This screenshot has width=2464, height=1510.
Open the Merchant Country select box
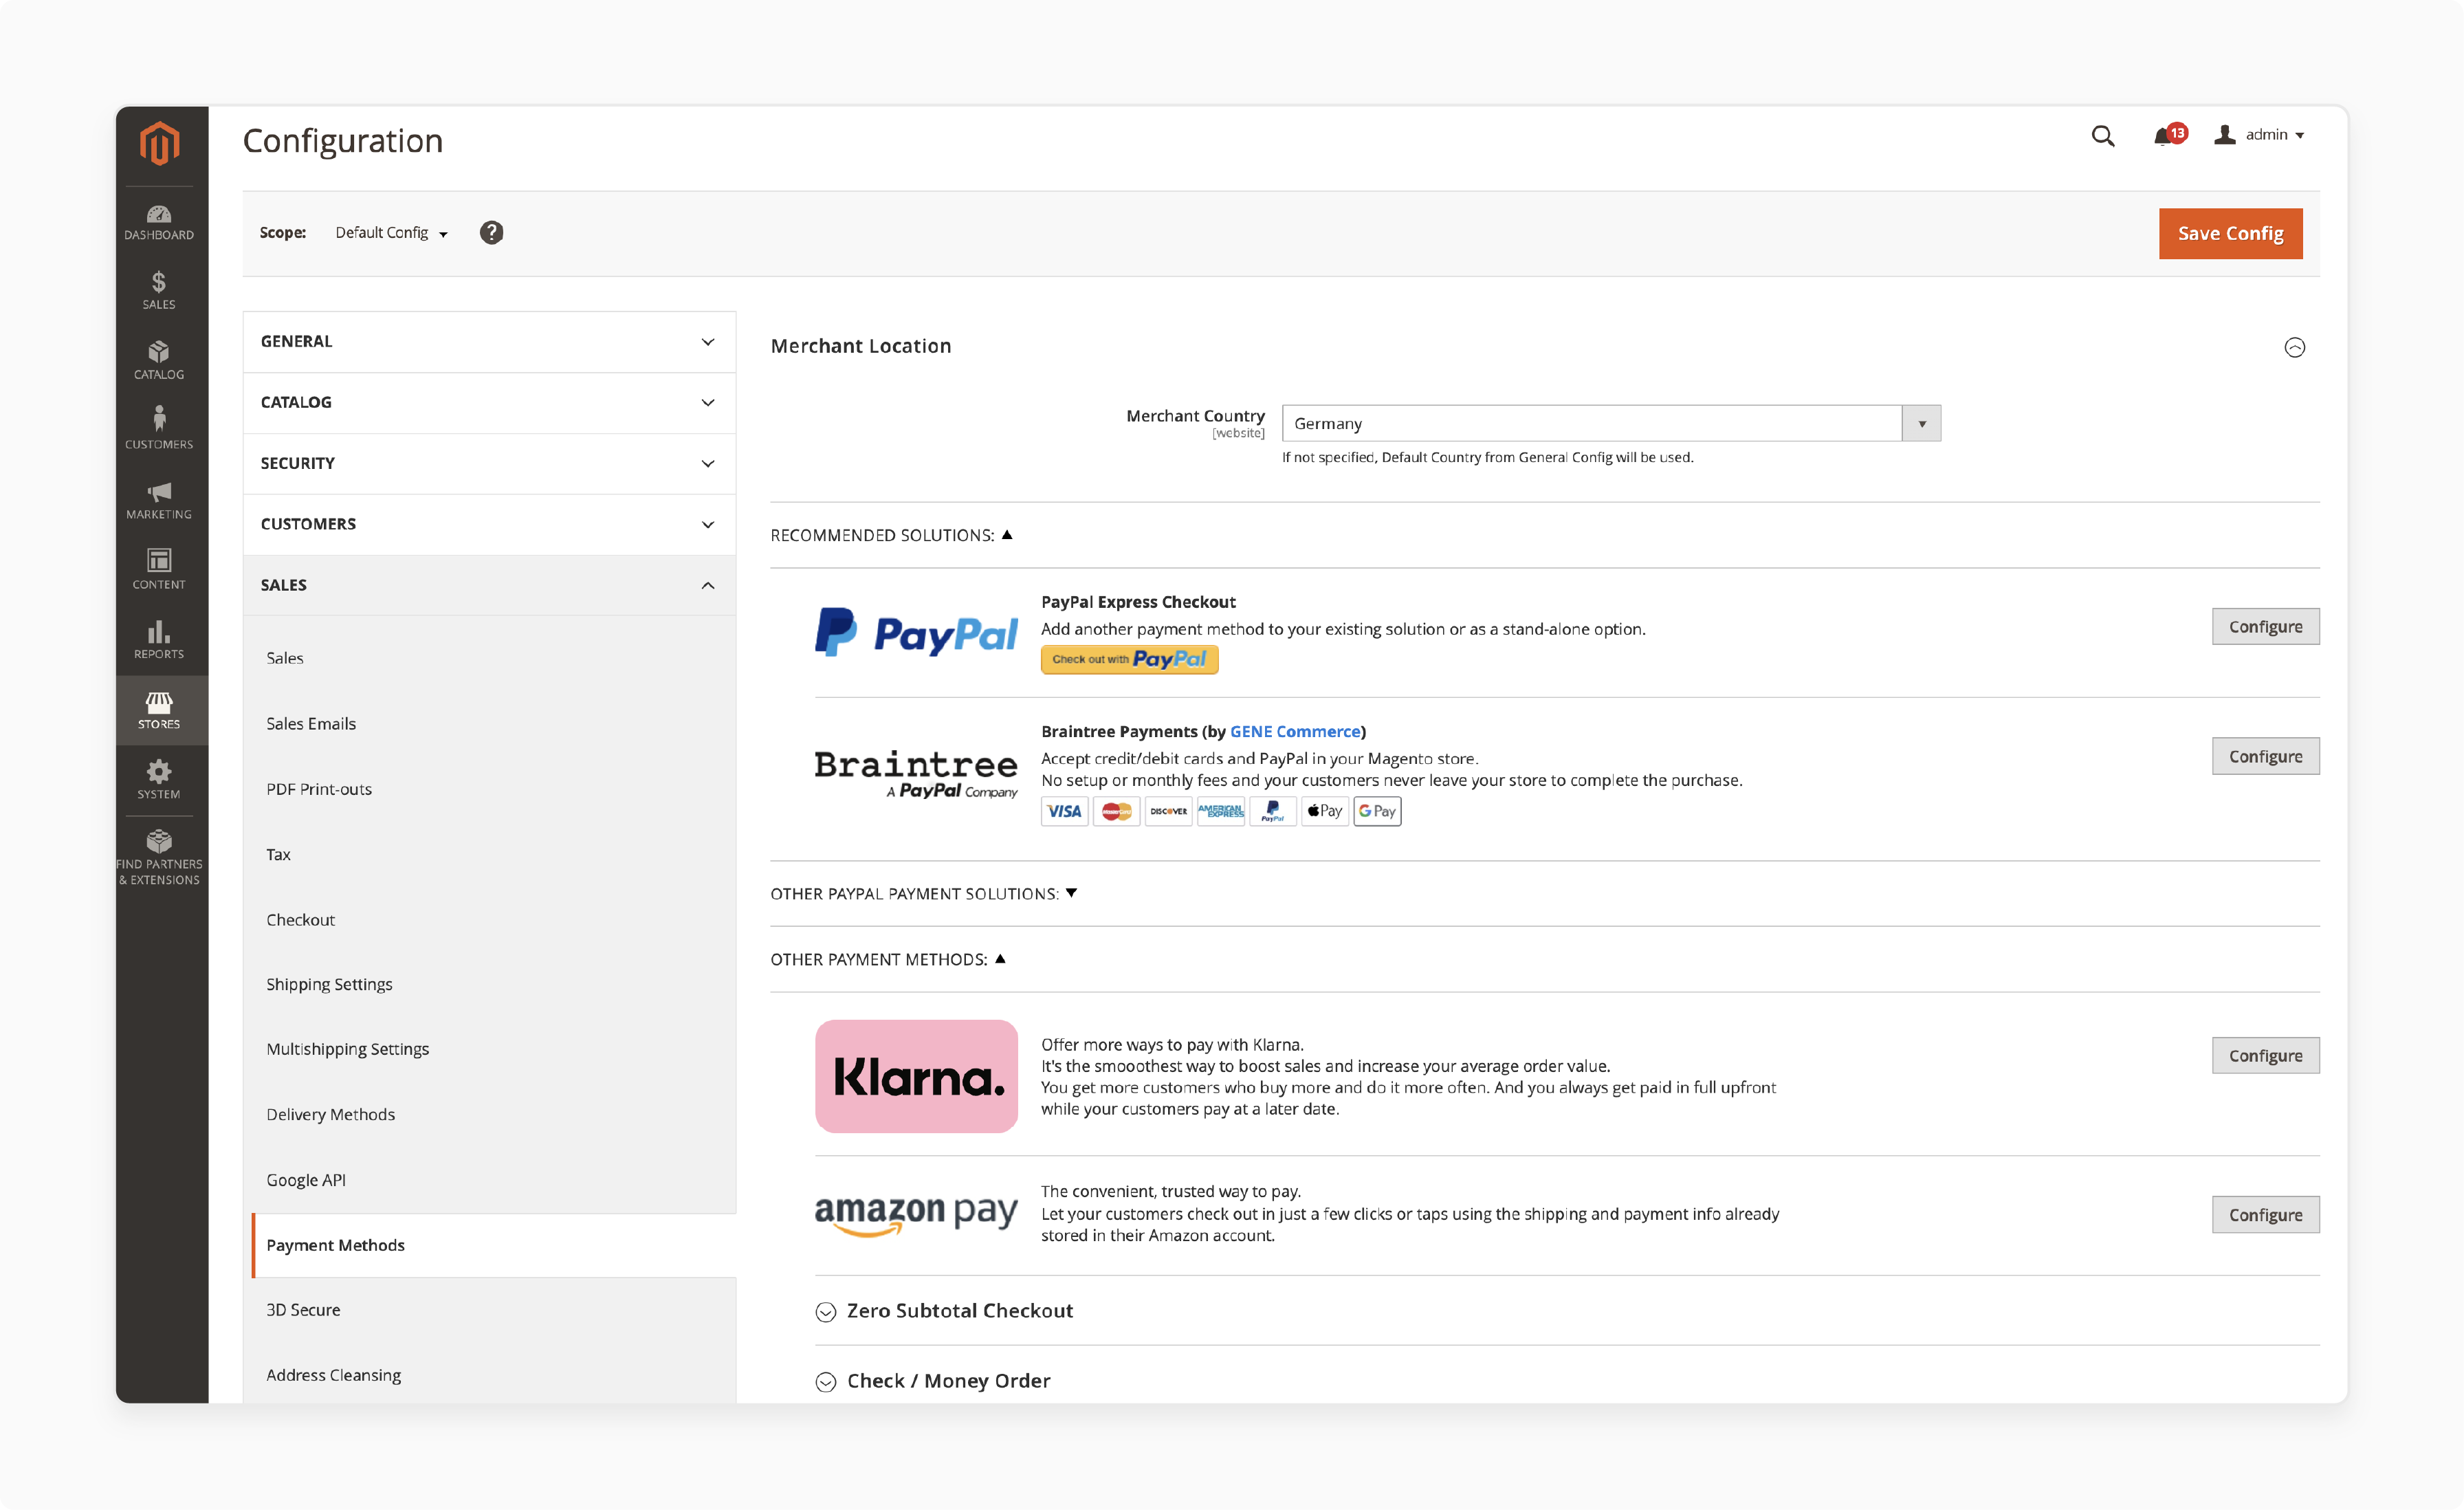point(1611,423)
